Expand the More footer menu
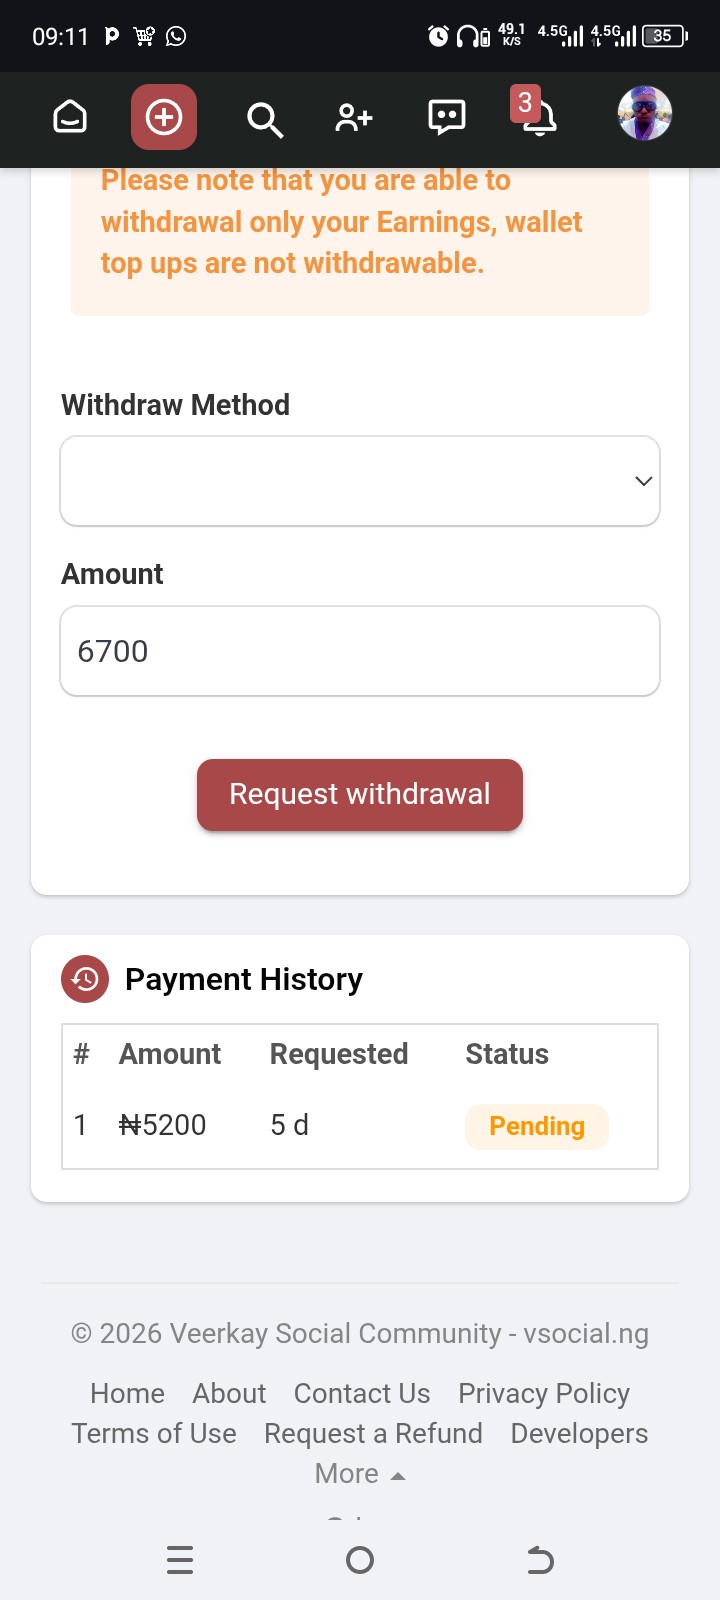720x1600 pixels. tap(359, 1474)
